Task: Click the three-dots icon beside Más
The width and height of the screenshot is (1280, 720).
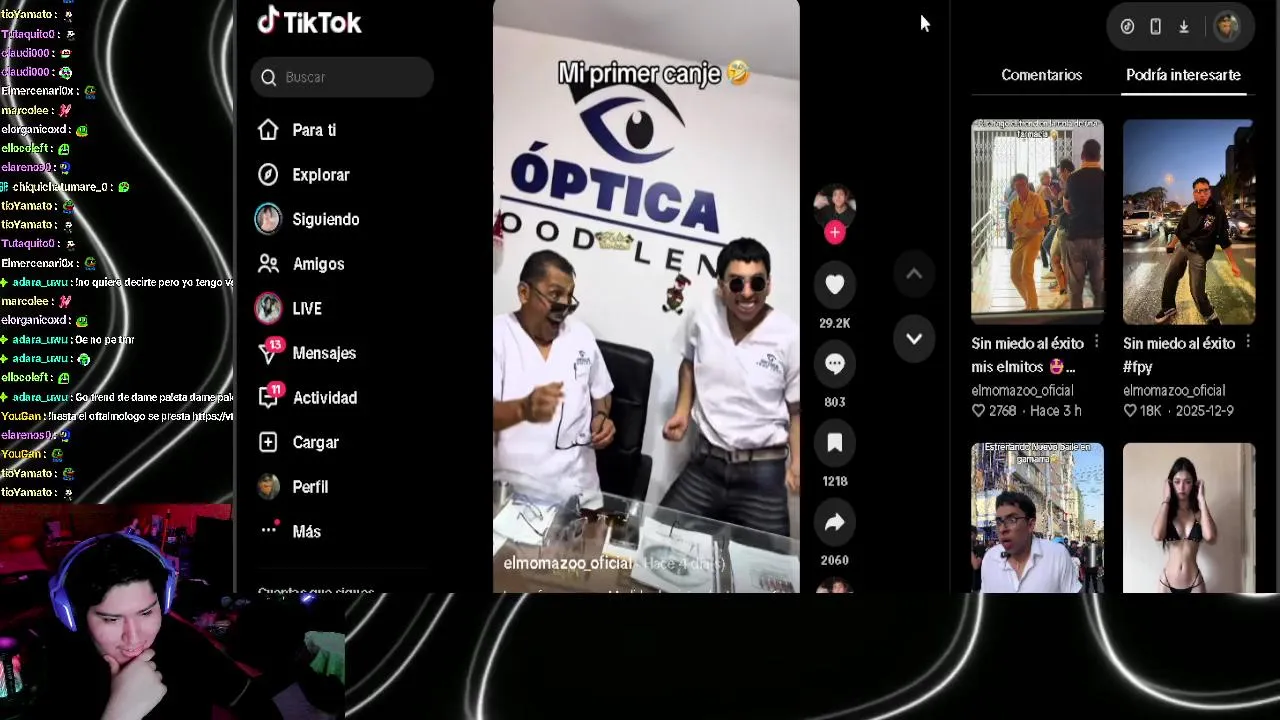Action: pos(268,529)
